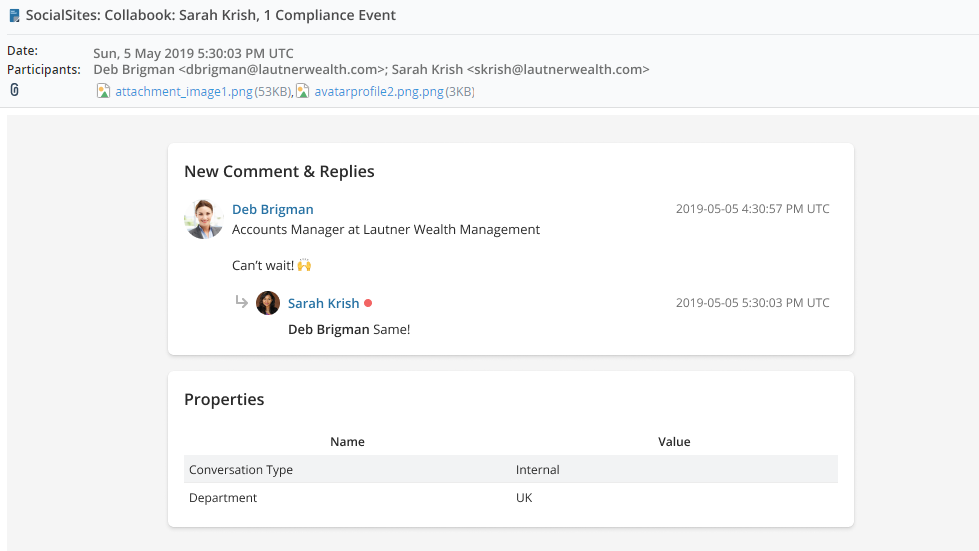Open Deb Brigman's profile photo
The width and height of the screenshot is (979, 551).
[x=204, y=219]
